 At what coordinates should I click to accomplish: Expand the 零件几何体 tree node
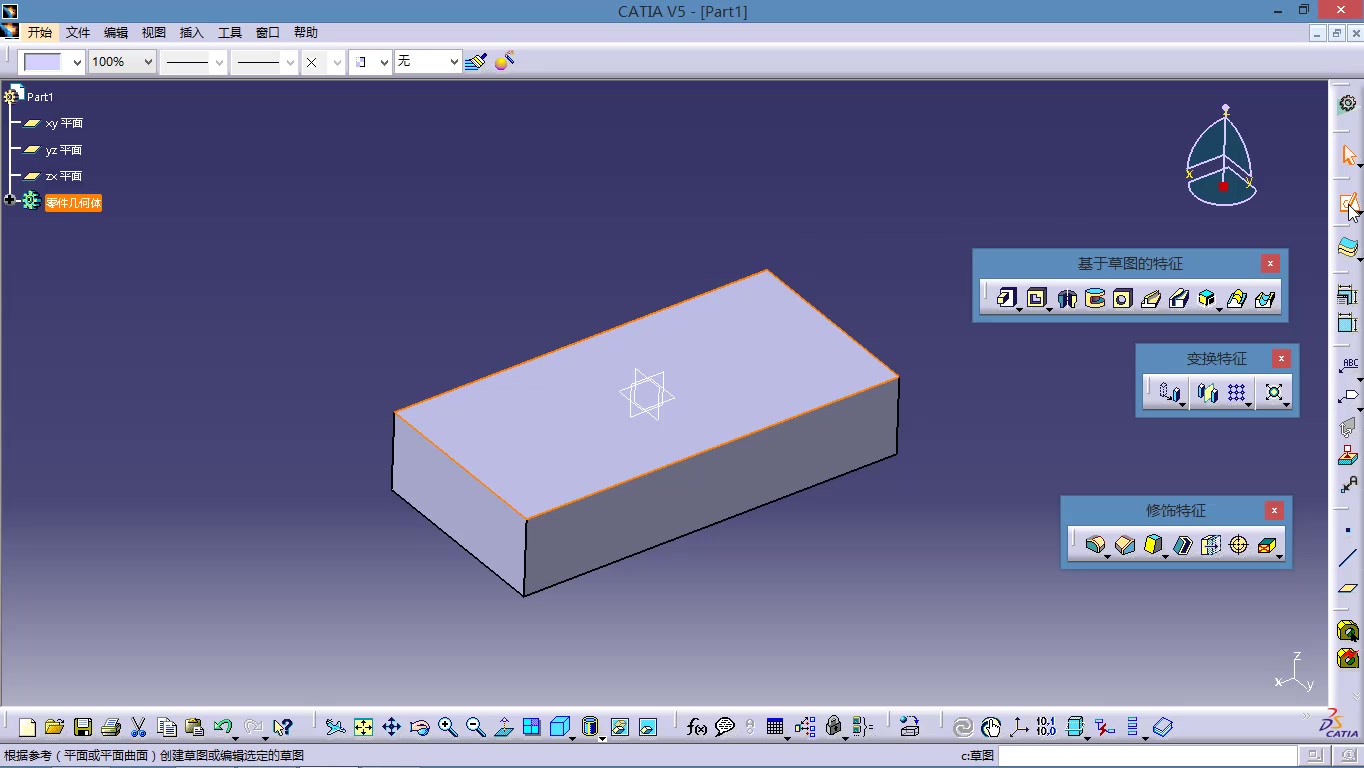point(10,201)
